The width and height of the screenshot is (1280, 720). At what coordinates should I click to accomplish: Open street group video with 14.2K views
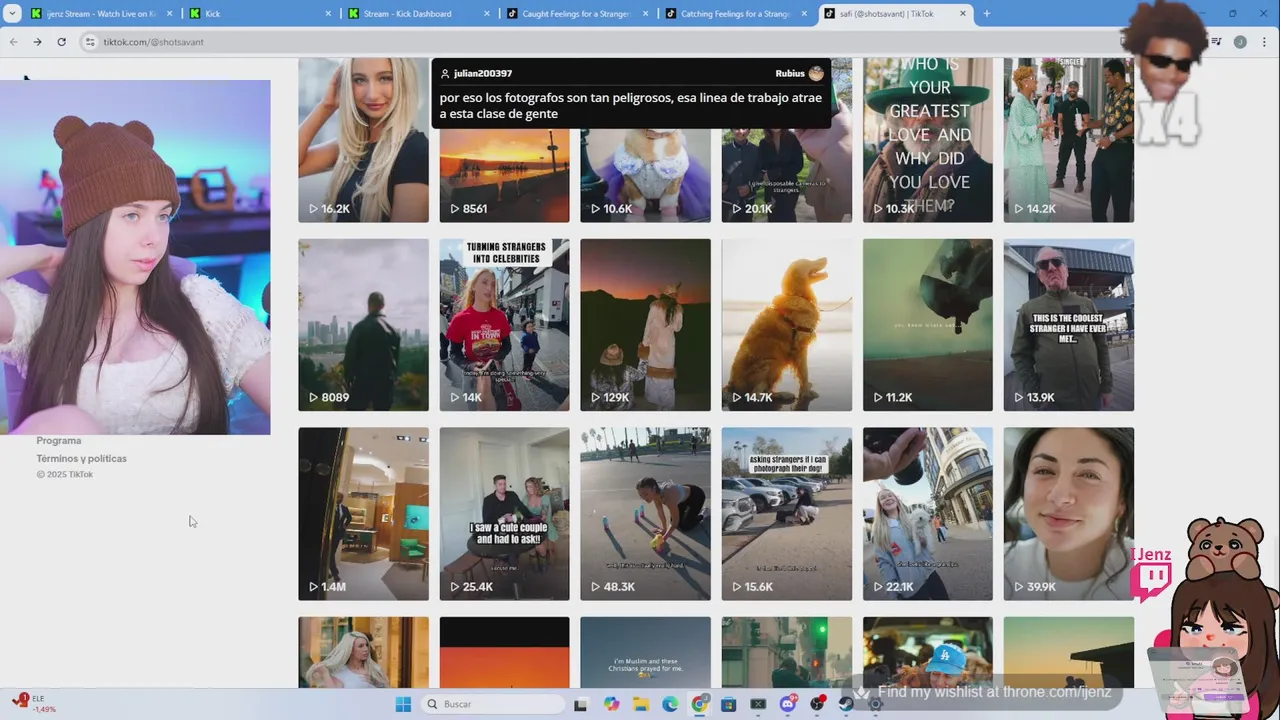[1069, 140]
